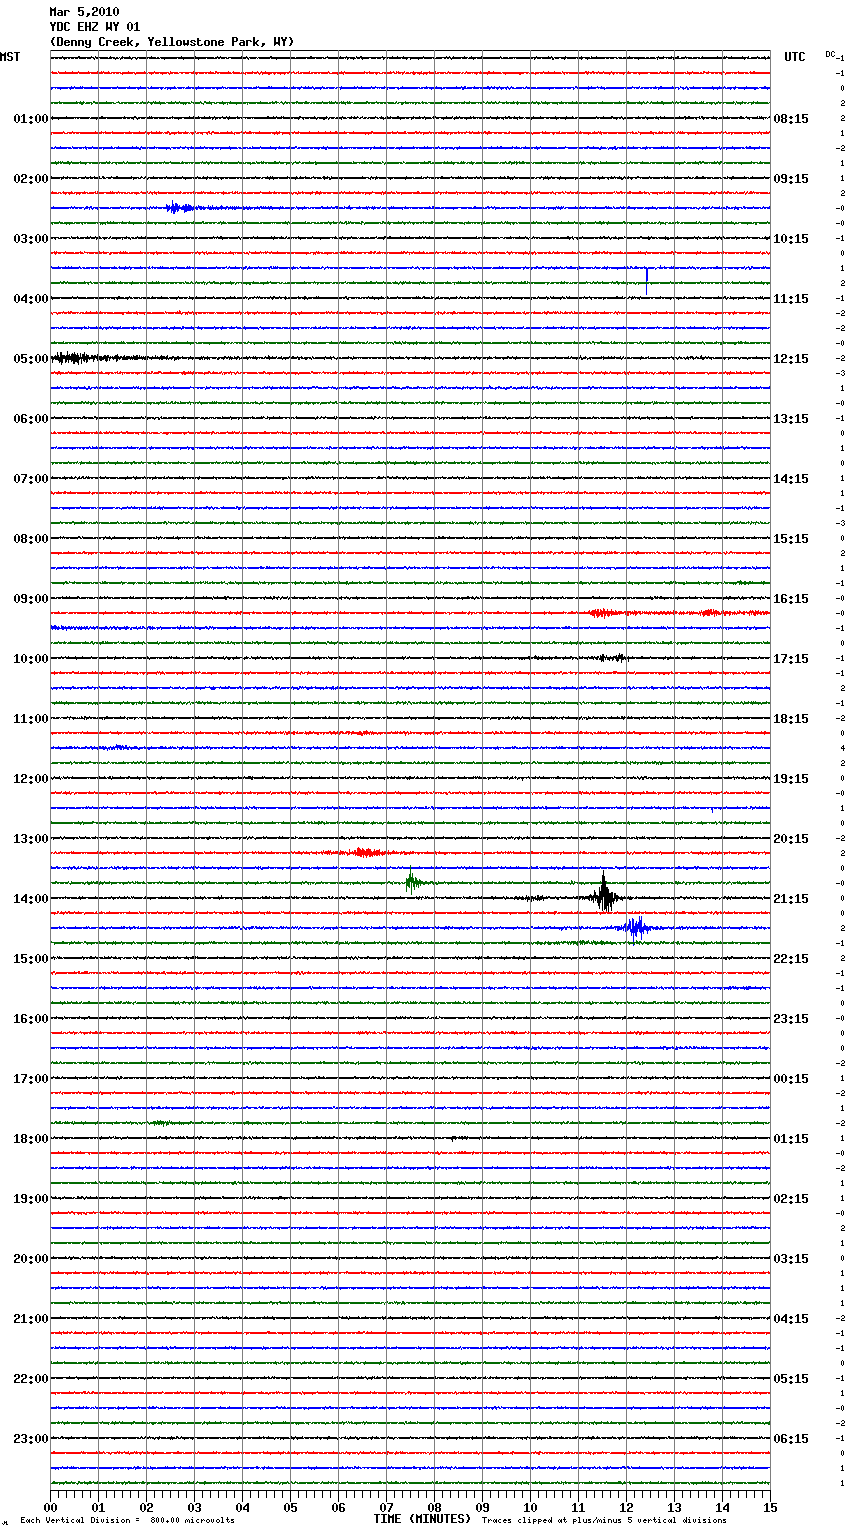Select the blue event on the 02:30 trace

(x=179, y=208)
